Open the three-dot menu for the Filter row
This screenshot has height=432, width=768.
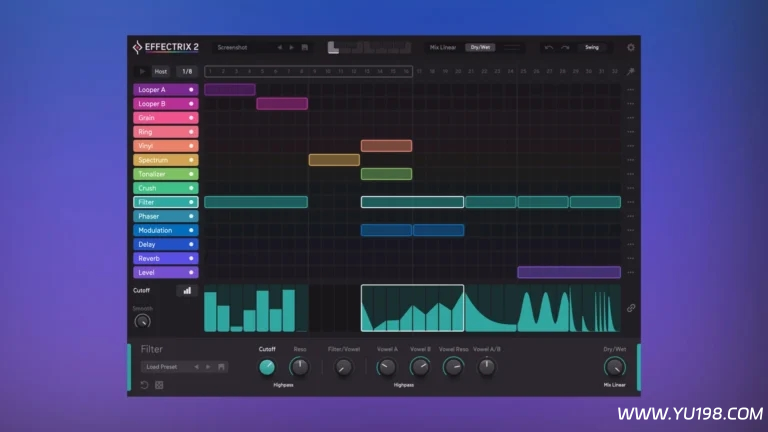pyautogui.click(x=630, y=202)
